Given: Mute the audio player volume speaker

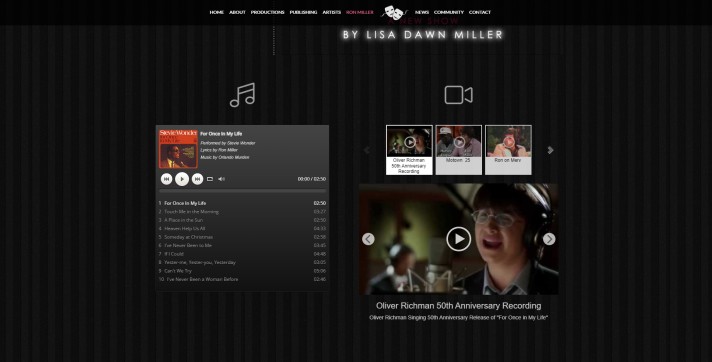Looking at the screenshot, I should (221, 179).
